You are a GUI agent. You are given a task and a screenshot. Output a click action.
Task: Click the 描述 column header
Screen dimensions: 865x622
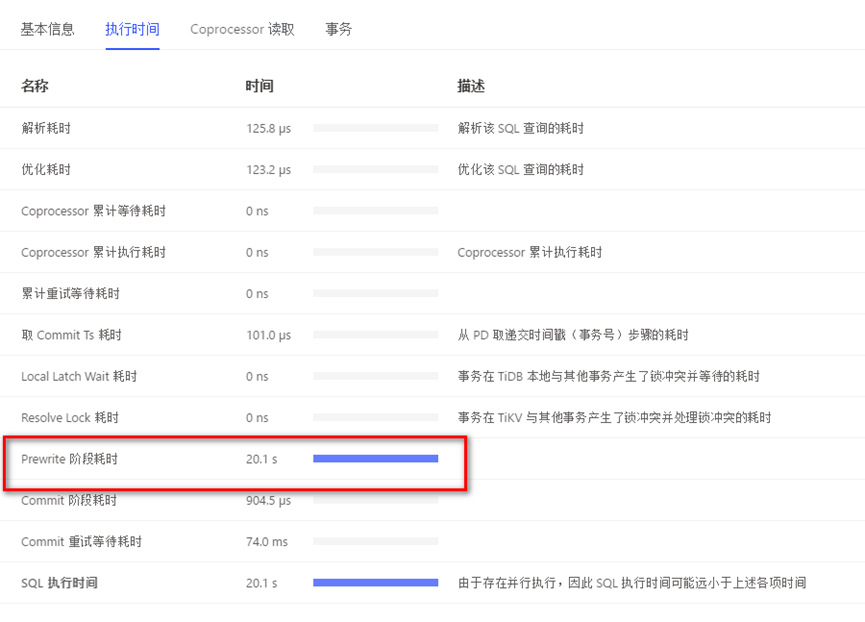coord(471,86)
